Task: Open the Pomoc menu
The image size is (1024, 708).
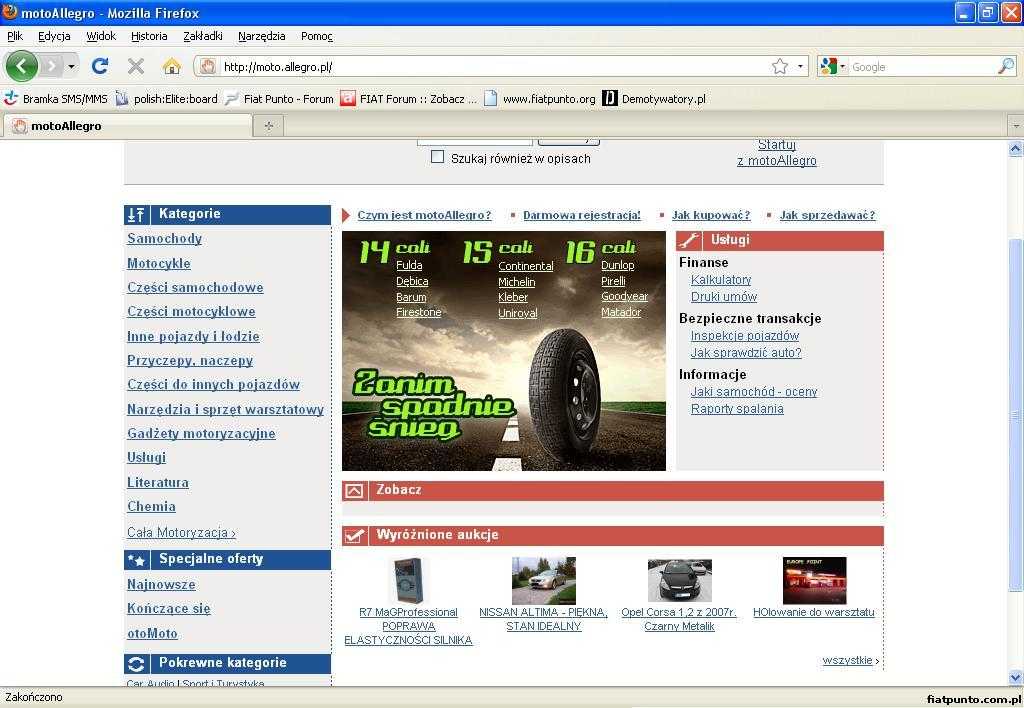Action: coord(317,37)
